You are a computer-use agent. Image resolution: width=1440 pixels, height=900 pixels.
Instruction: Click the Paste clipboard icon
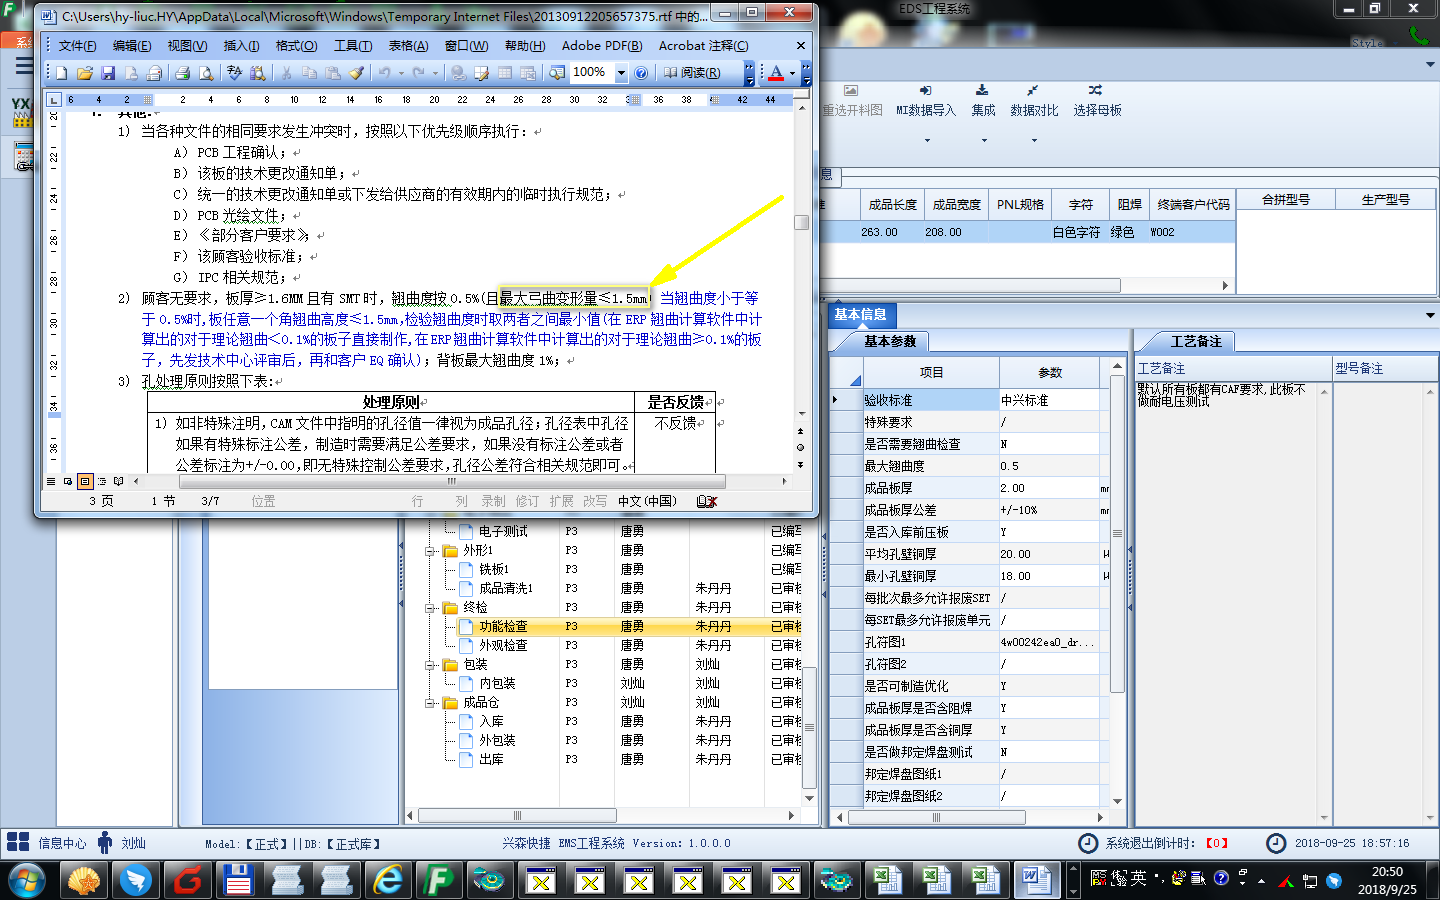[332, 73]
